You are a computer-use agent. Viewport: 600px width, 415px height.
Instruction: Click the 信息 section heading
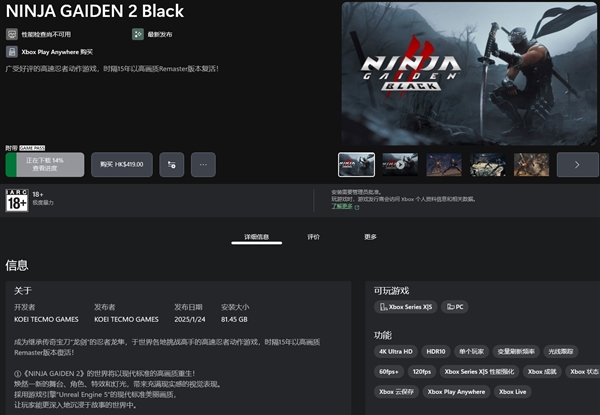17,265
